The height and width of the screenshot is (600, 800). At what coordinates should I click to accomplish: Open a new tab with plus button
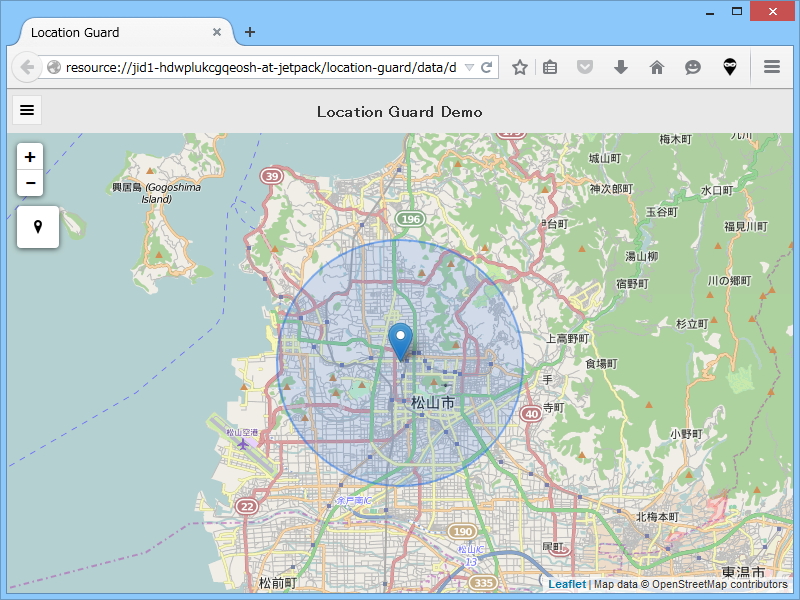tap(249, 32)
